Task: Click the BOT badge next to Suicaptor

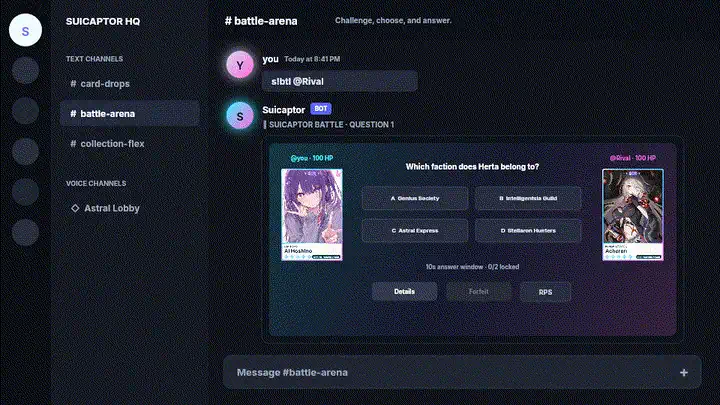Action: click(x=321, y=109)
